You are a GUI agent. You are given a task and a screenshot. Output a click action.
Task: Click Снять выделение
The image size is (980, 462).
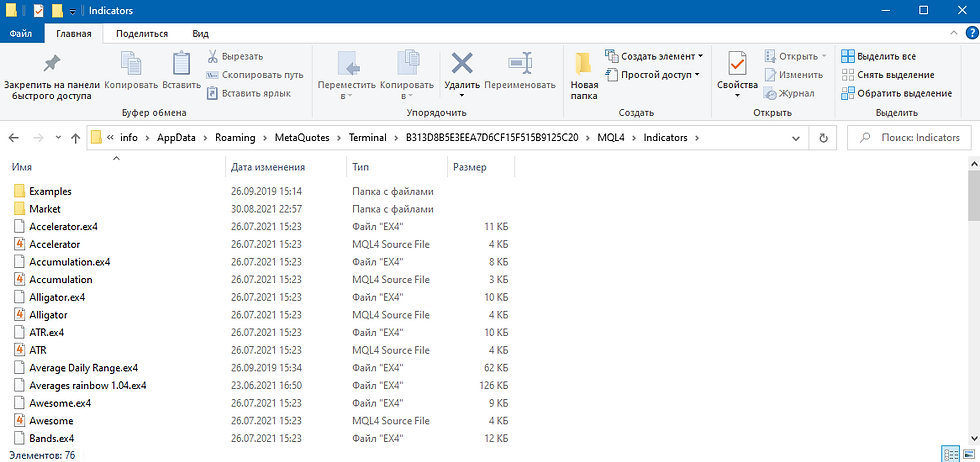pos(888,75)
